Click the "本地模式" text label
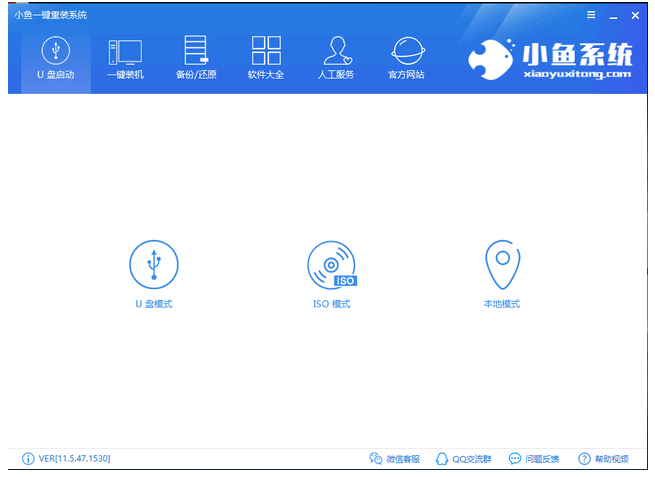Image resolution: width=655 pixels, height=477 pixels. coord(501,304)
